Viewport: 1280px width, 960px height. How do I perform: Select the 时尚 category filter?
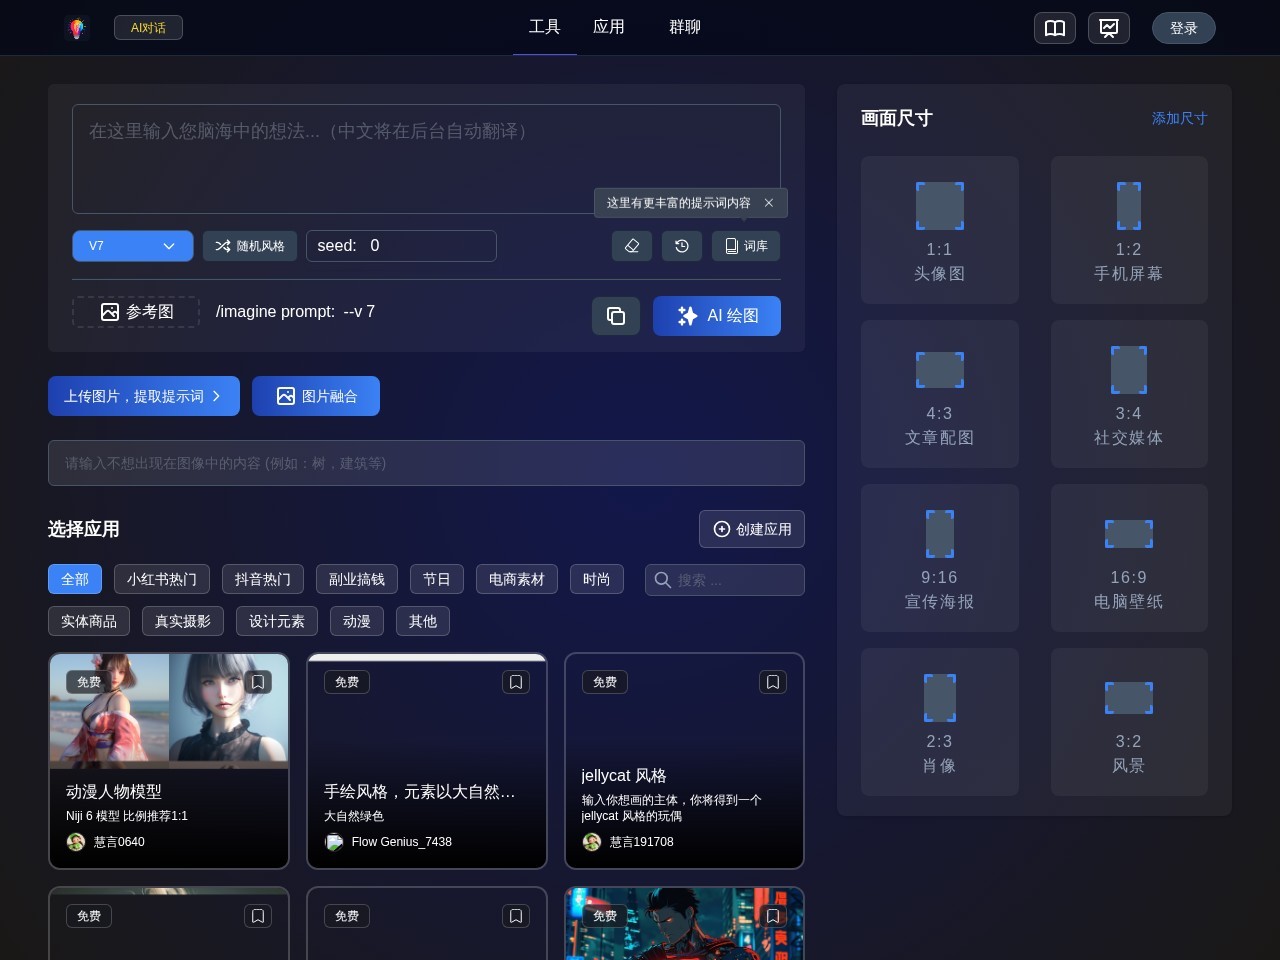tap(597, 579)
